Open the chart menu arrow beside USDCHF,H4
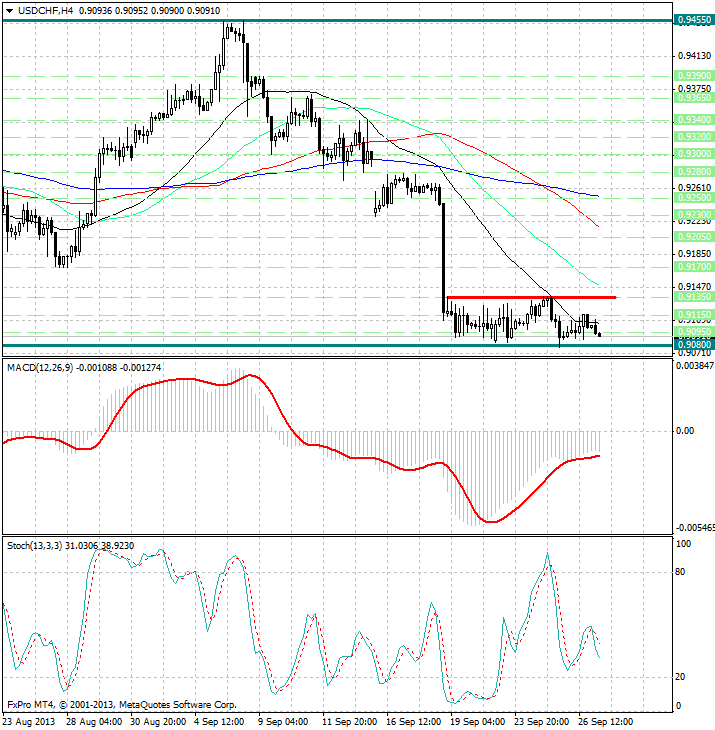Screen dimensions: 715x730 [x=9, y=11]
